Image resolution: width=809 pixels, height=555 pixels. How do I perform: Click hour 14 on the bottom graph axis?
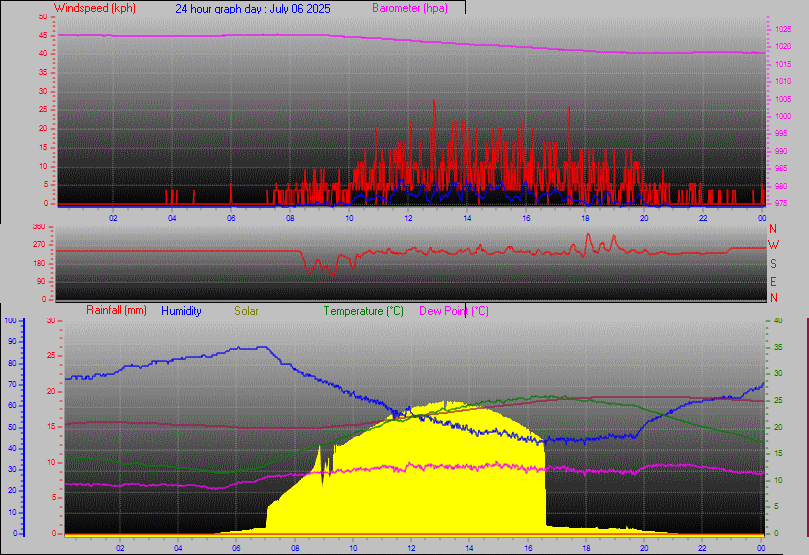point(470,548)
